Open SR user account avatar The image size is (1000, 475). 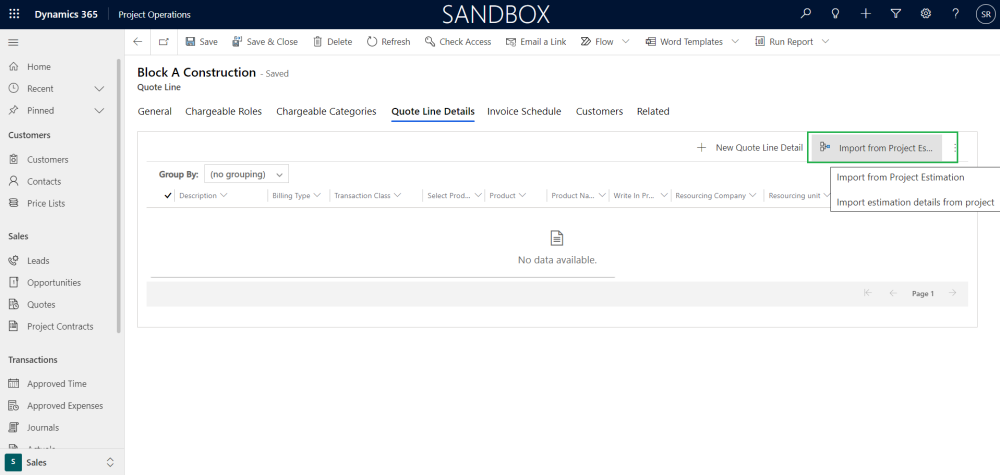[x=985, y=14]
